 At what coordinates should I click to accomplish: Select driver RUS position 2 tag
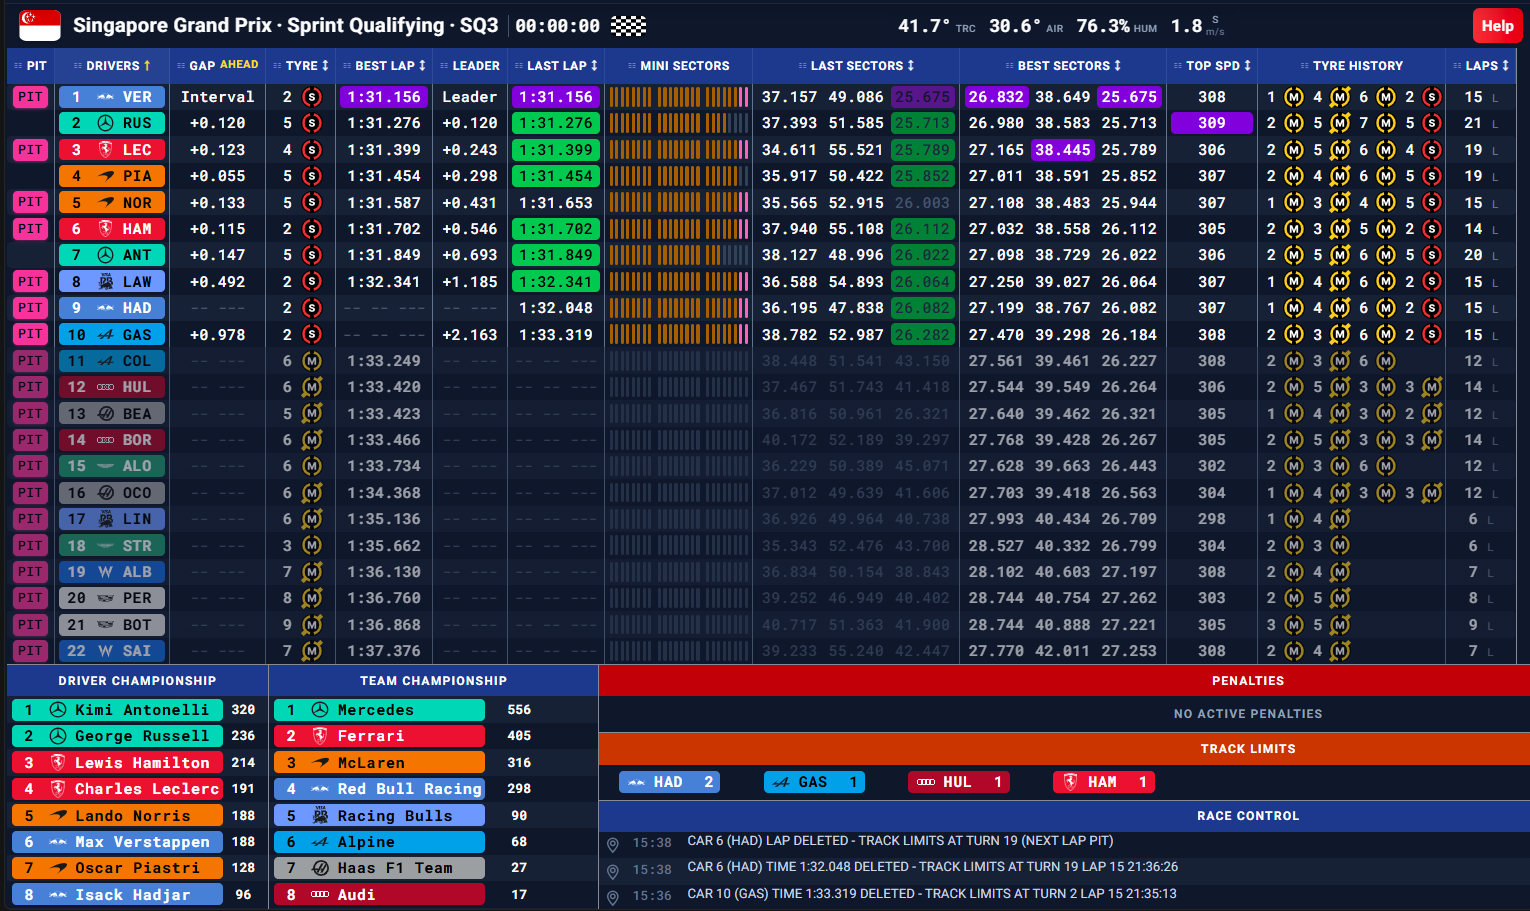point(111,123)
